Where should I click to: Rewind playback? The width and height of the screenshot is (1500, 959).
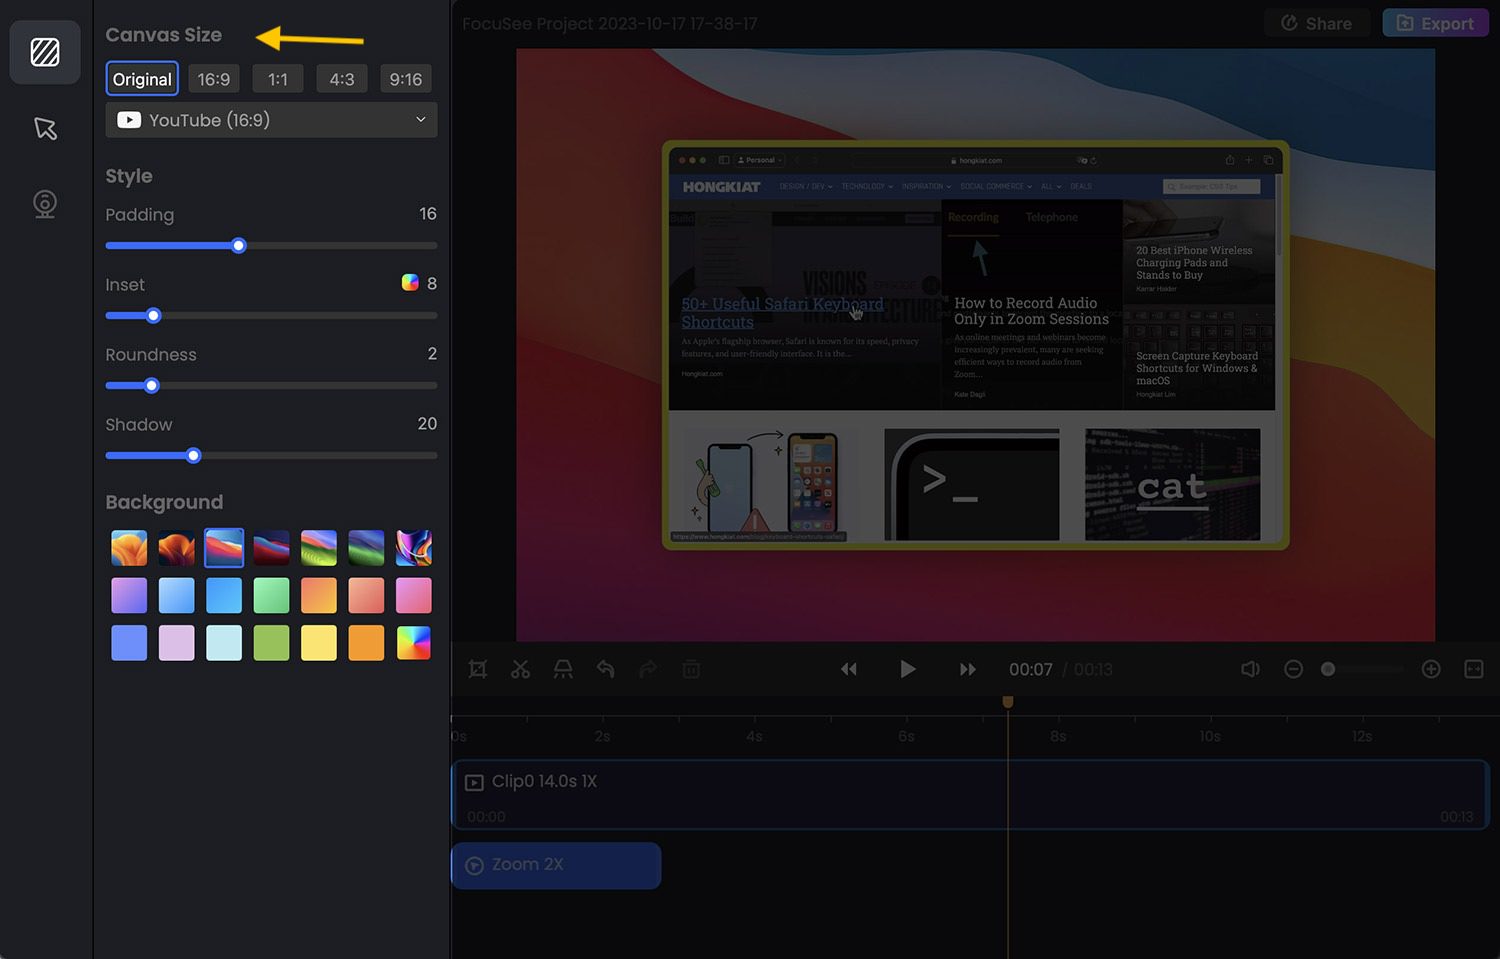click(849, 669)
